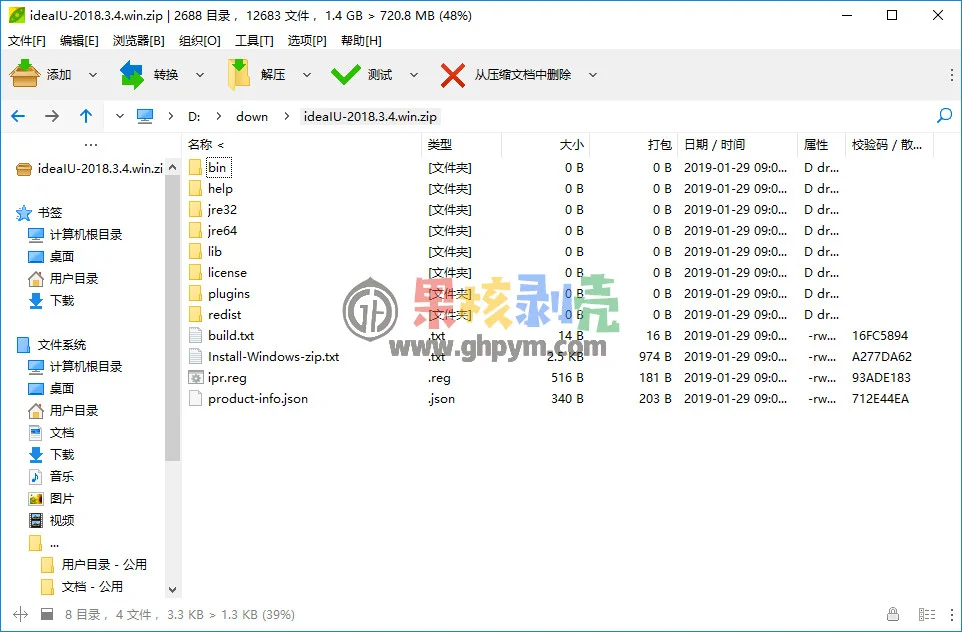
Task: Click the red X delete-from-archive icon
Action: coord(453,75)
